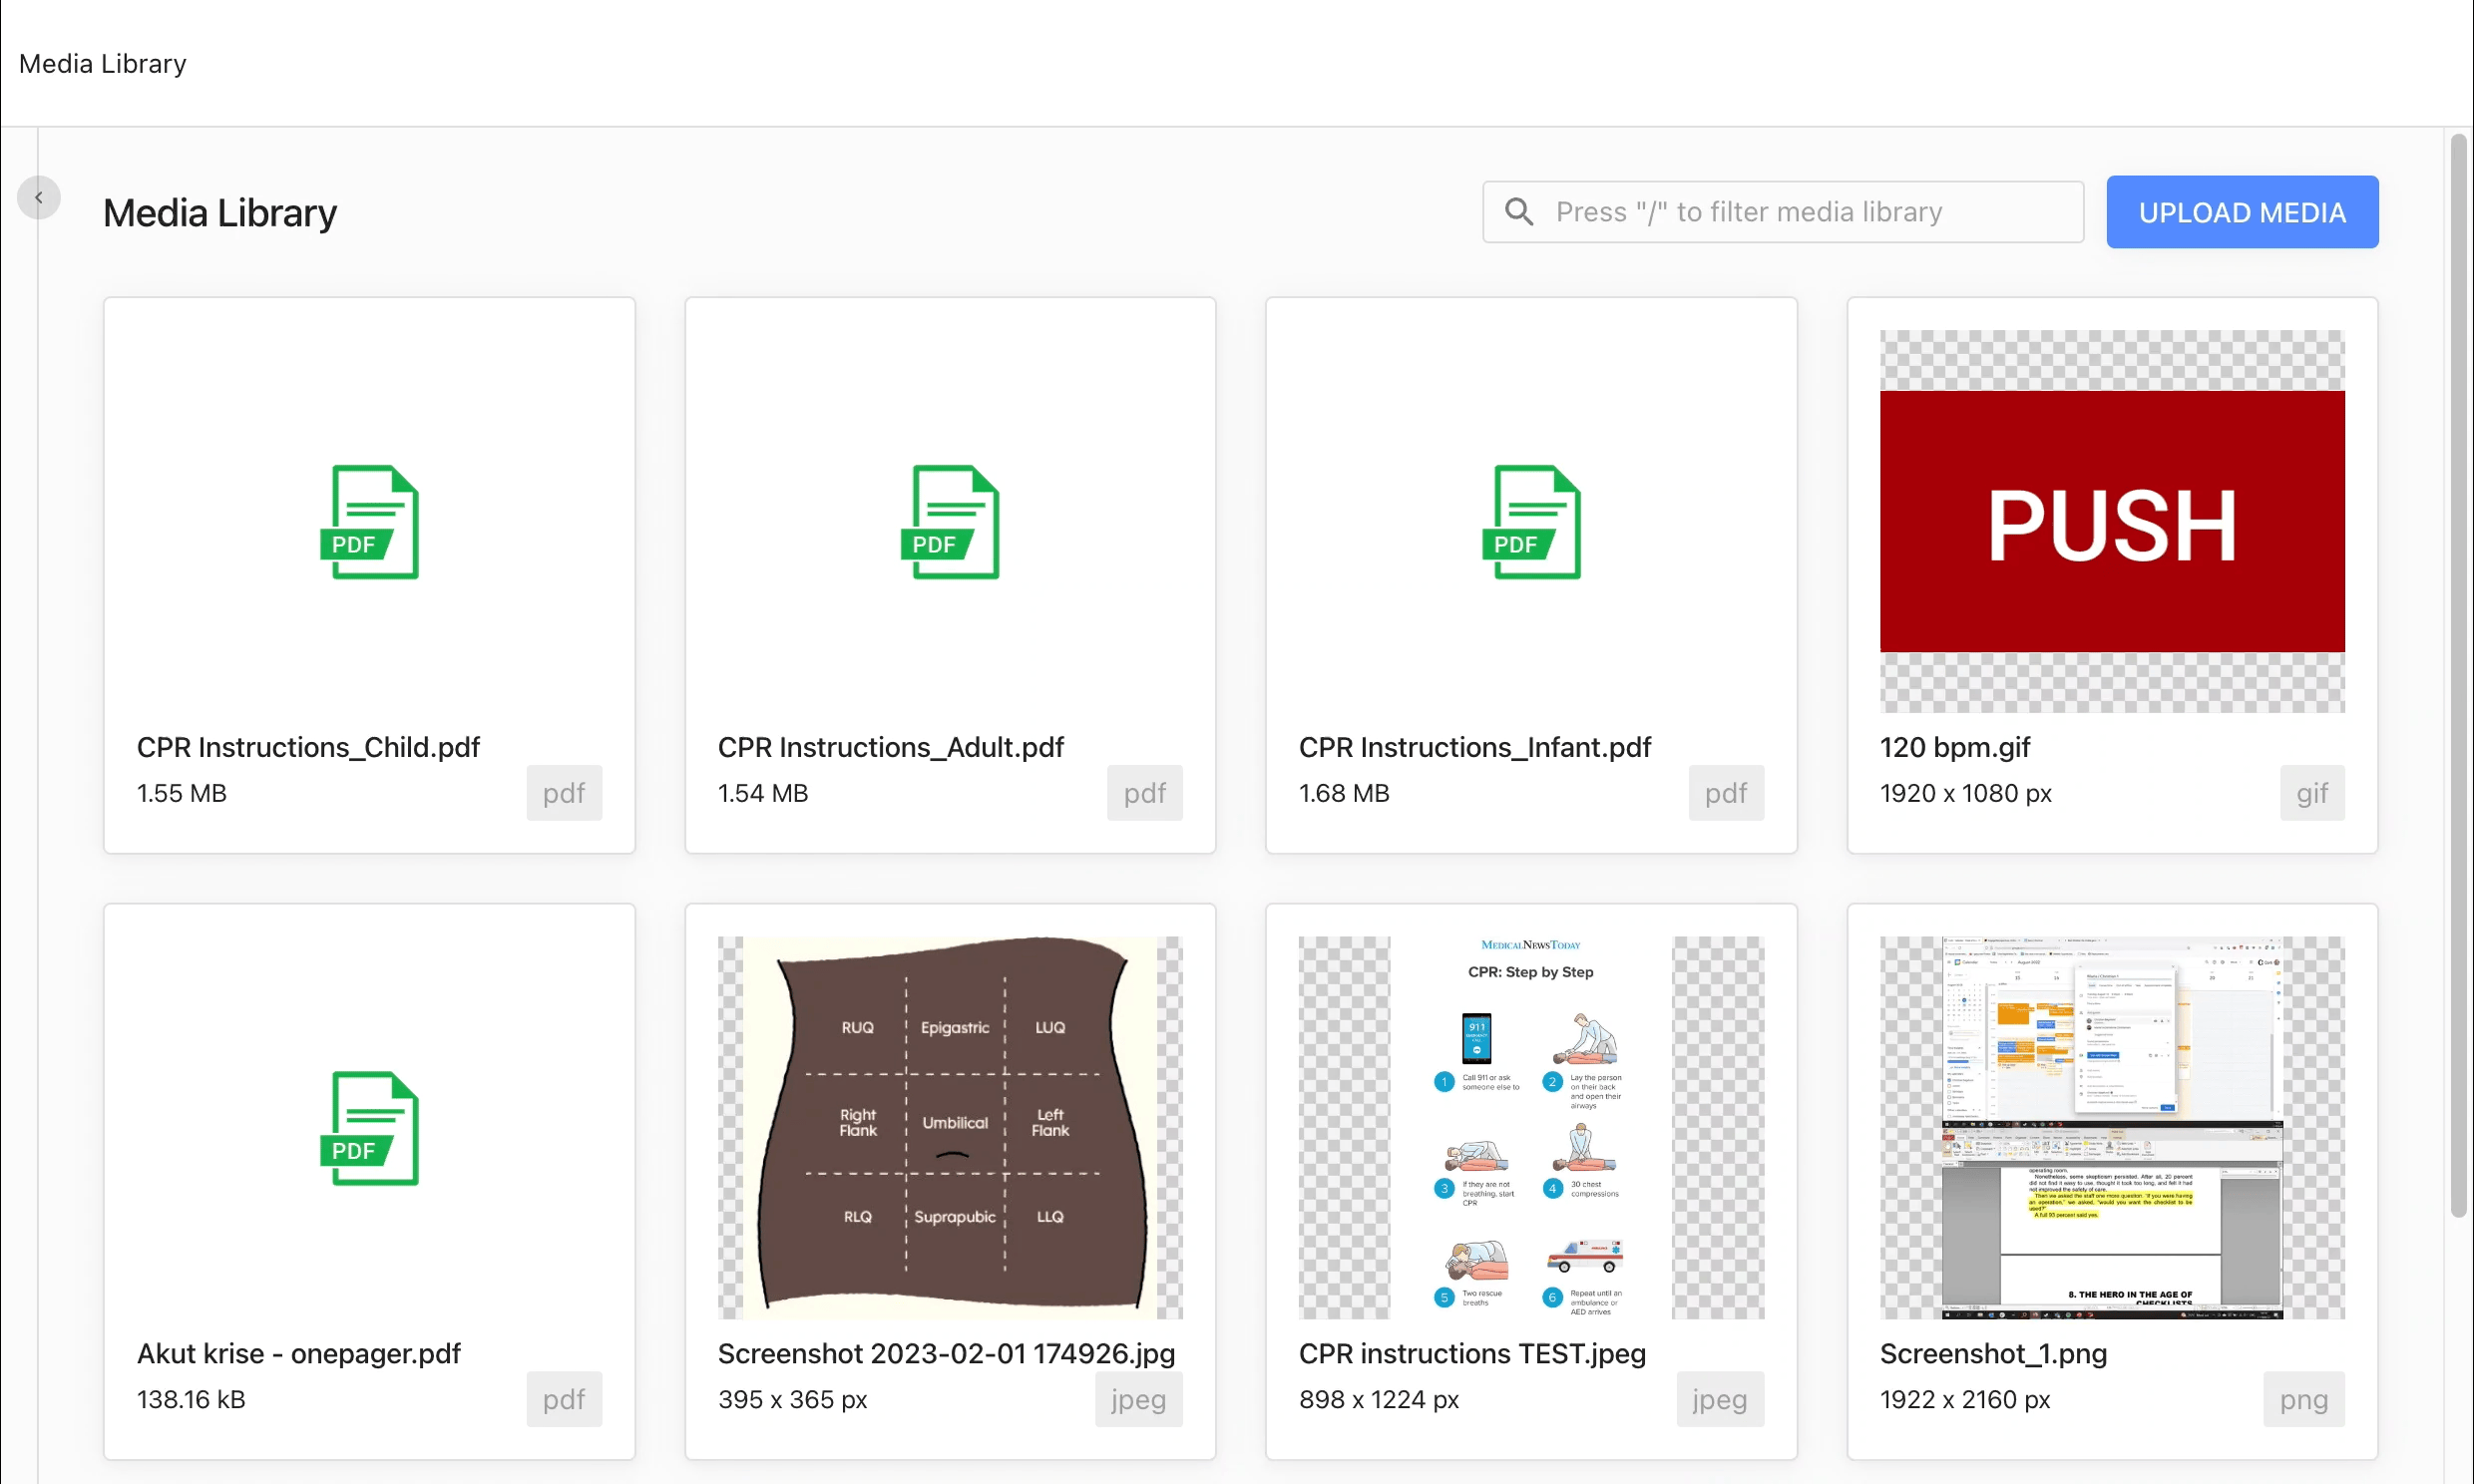Collapse sidebar with the left chevron button
Screen dimensions: 2474x1484
pyautogui.click(x=39, y=197)
